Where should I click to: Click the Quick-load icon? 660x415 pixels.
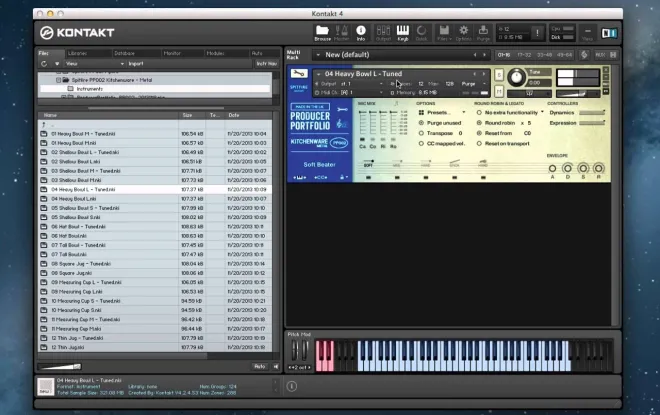(421, 32)
